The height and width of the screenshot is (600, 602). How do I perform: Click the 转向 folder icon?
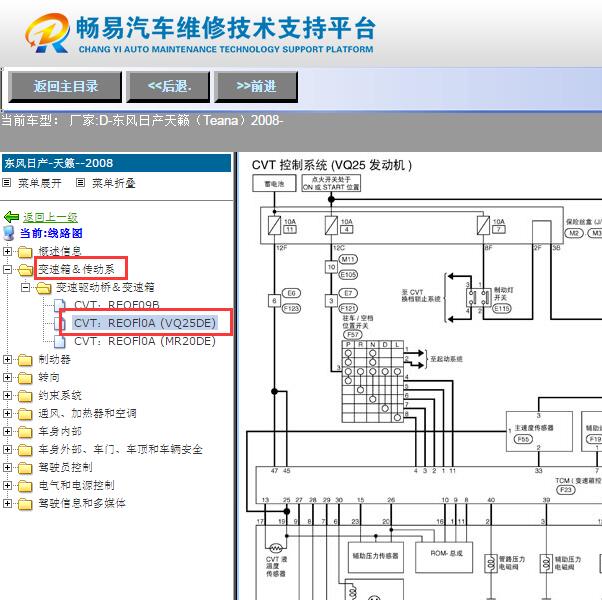[25, 378]
